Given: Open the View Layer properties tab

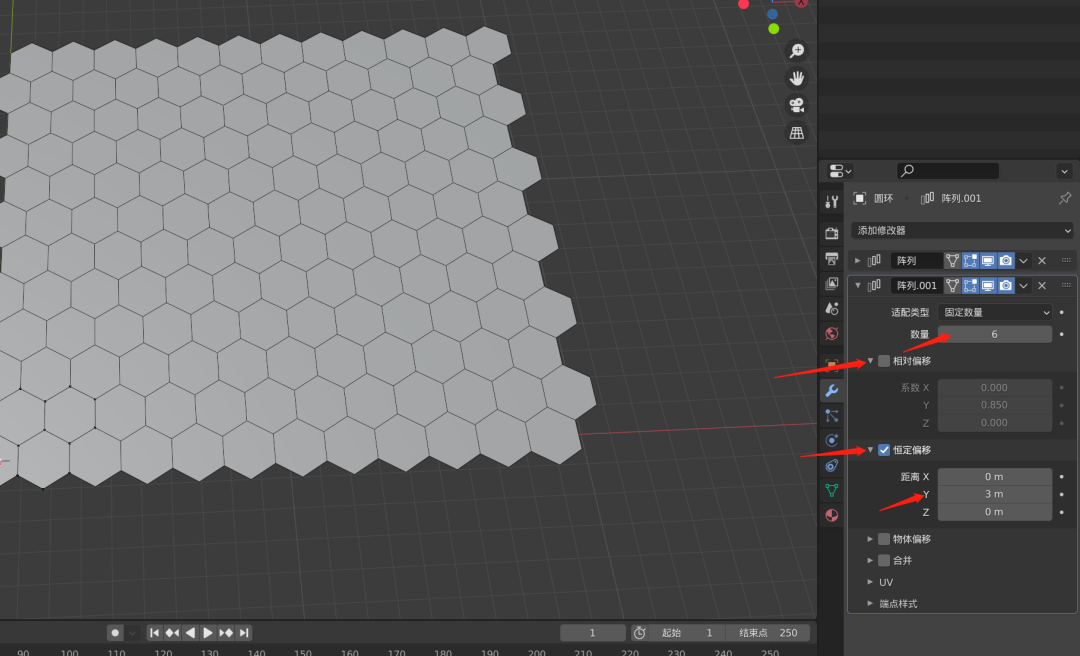Looking at the screenshot, I should coord(832,284).
